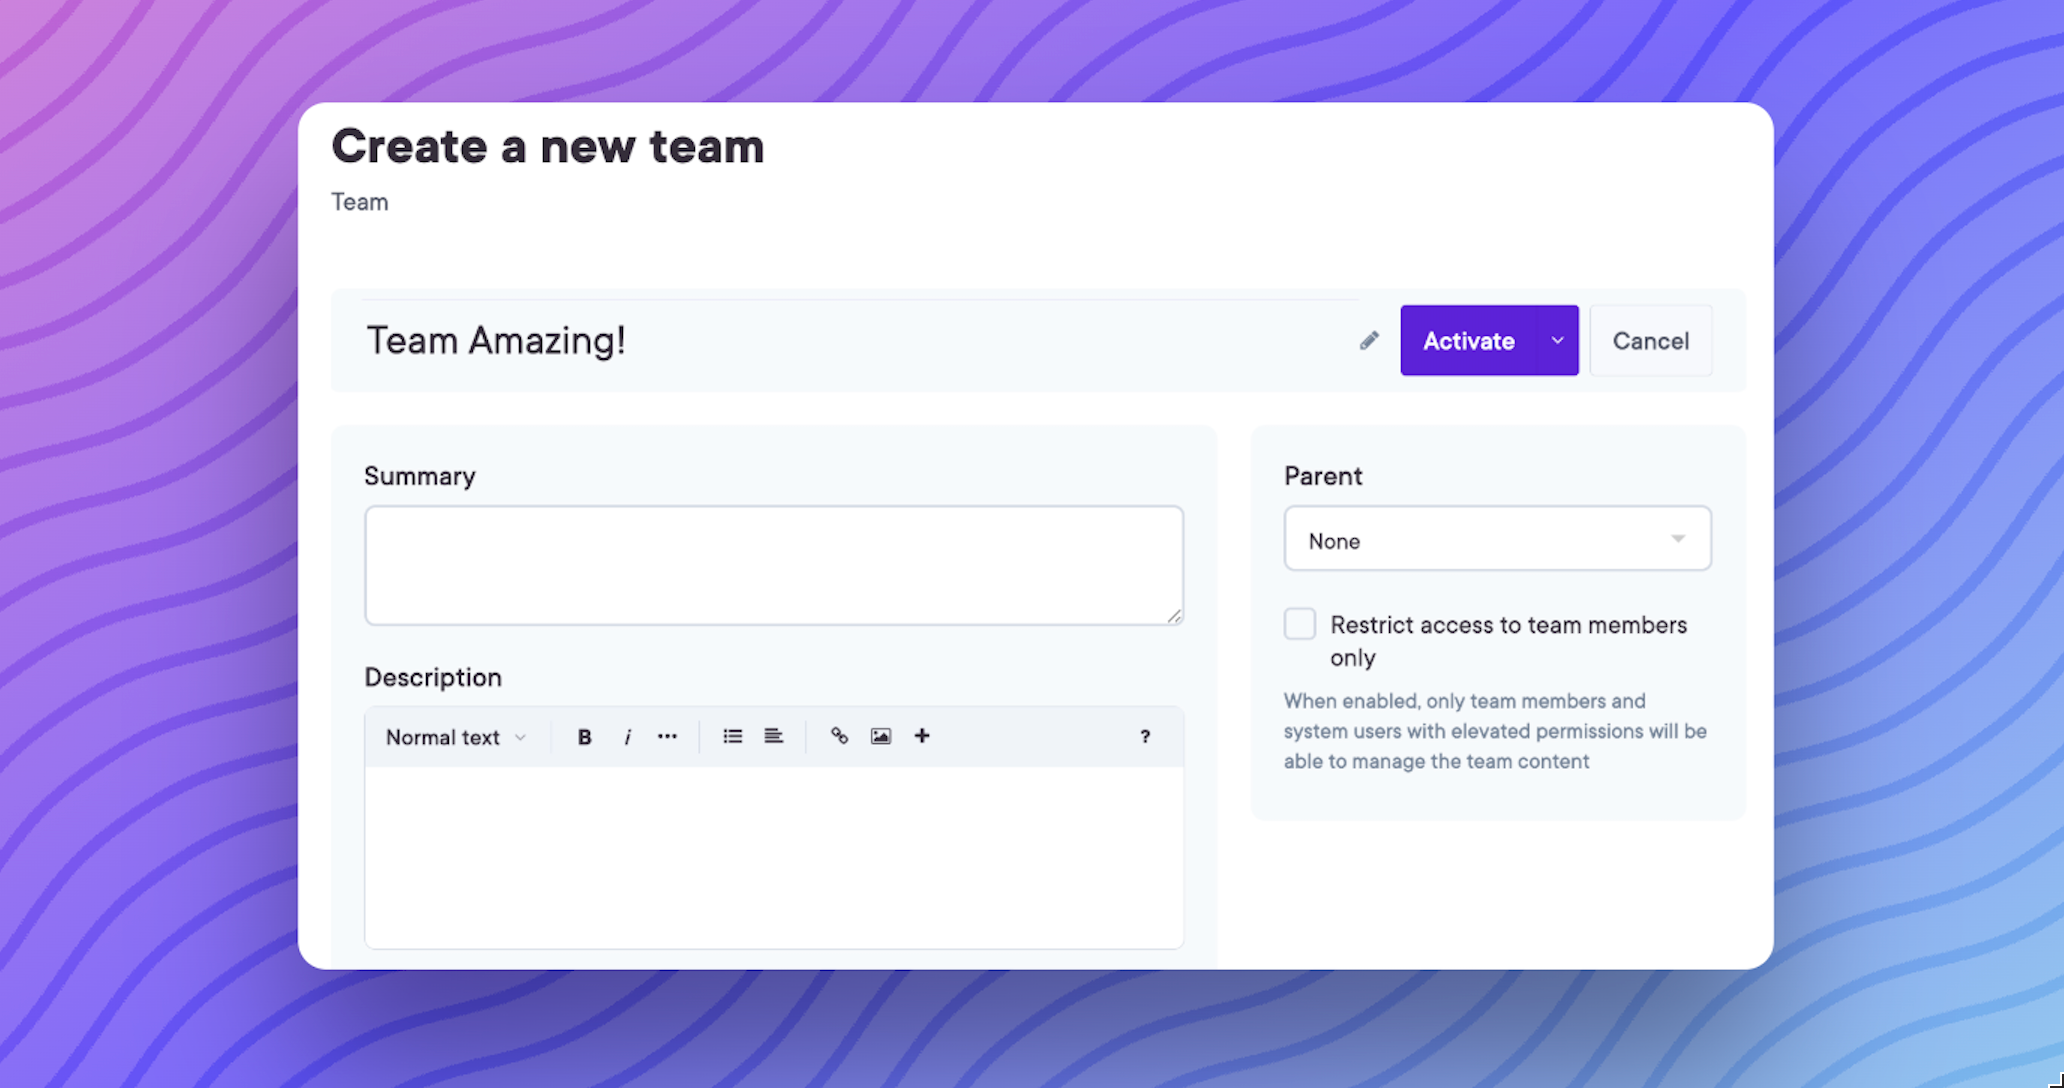2064x1088 pixels.
Task: Open the Parent dropdown showing None
Action: 1497,540
